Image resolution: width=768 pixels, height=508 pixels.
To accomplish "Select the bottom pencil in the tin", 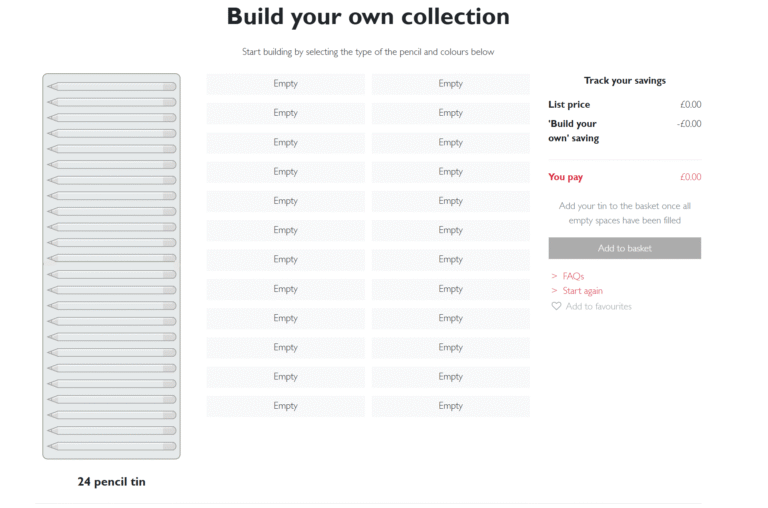I will [111, 446].
